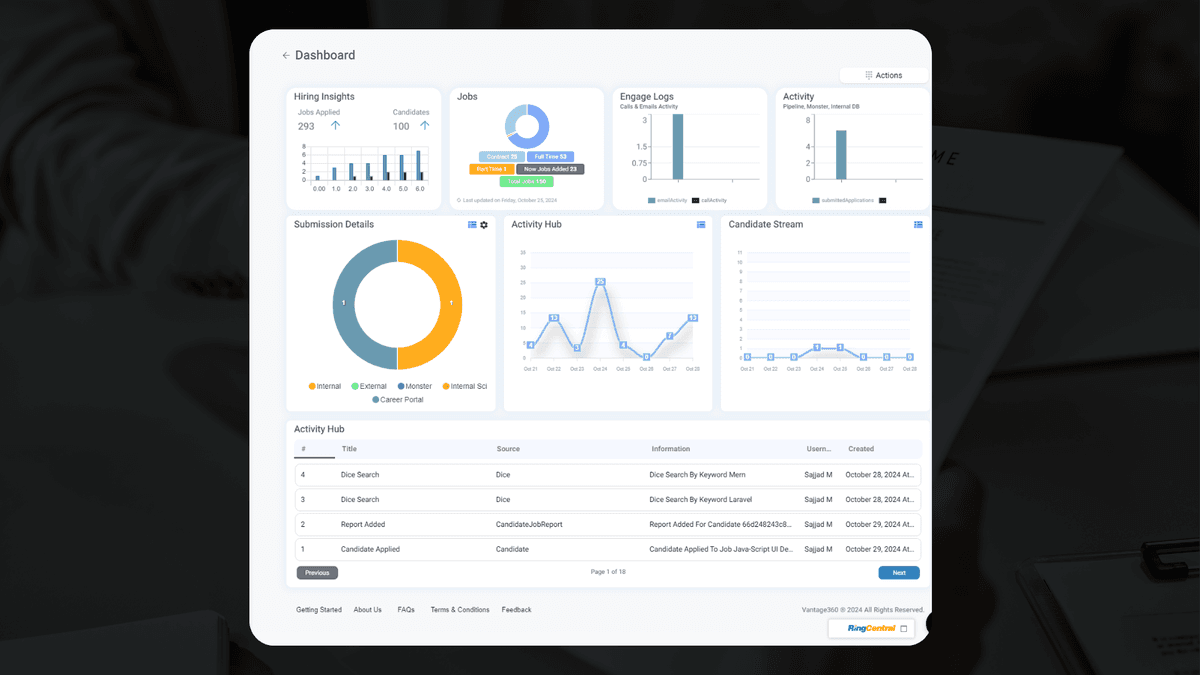The width and height of the screenshot is (1200, 675).
Task: Toggle the Career Portal legend entry
Action: click(397, 400)
